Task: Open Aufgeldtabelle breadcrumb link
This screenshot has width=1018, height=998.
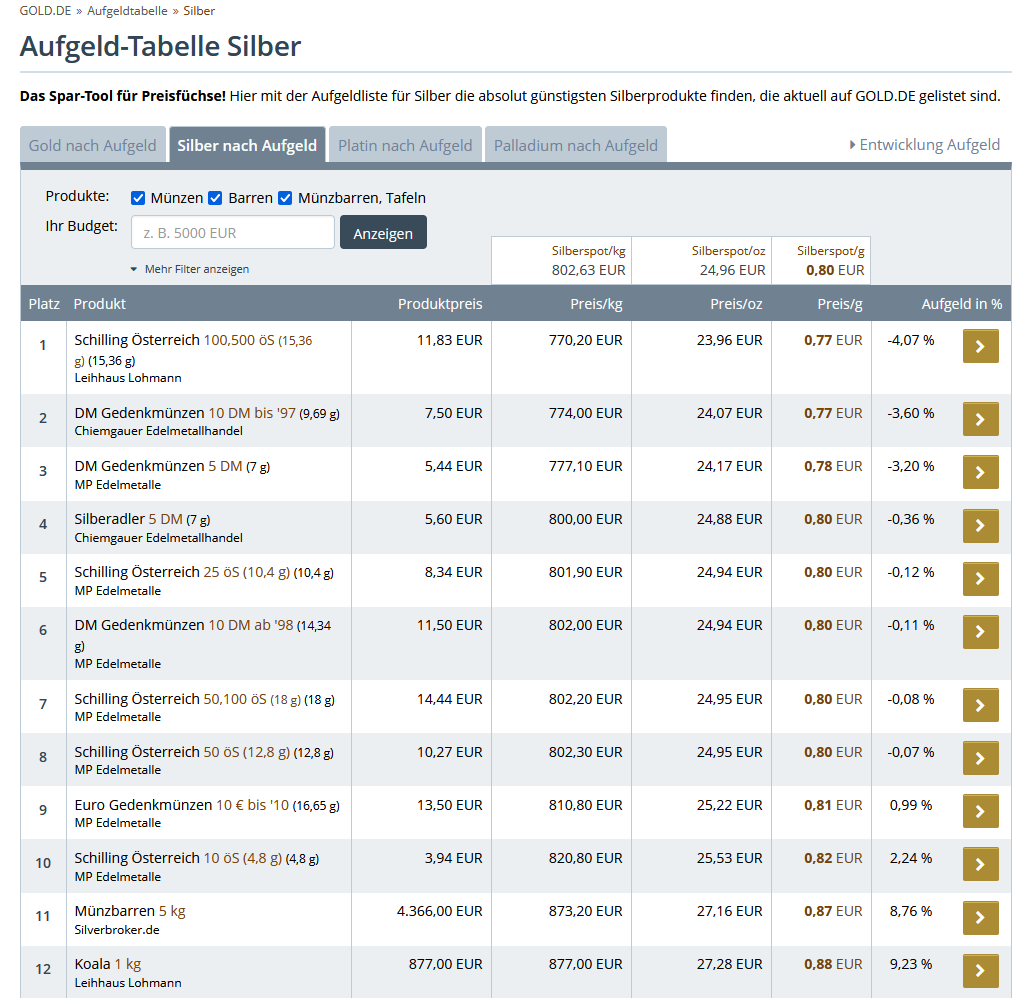Action: tap(127, 11)
